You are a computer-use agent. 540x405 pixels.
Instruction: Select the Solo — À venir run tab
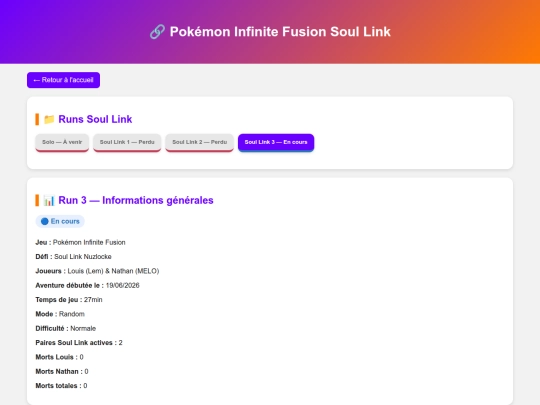pos(62,142)
